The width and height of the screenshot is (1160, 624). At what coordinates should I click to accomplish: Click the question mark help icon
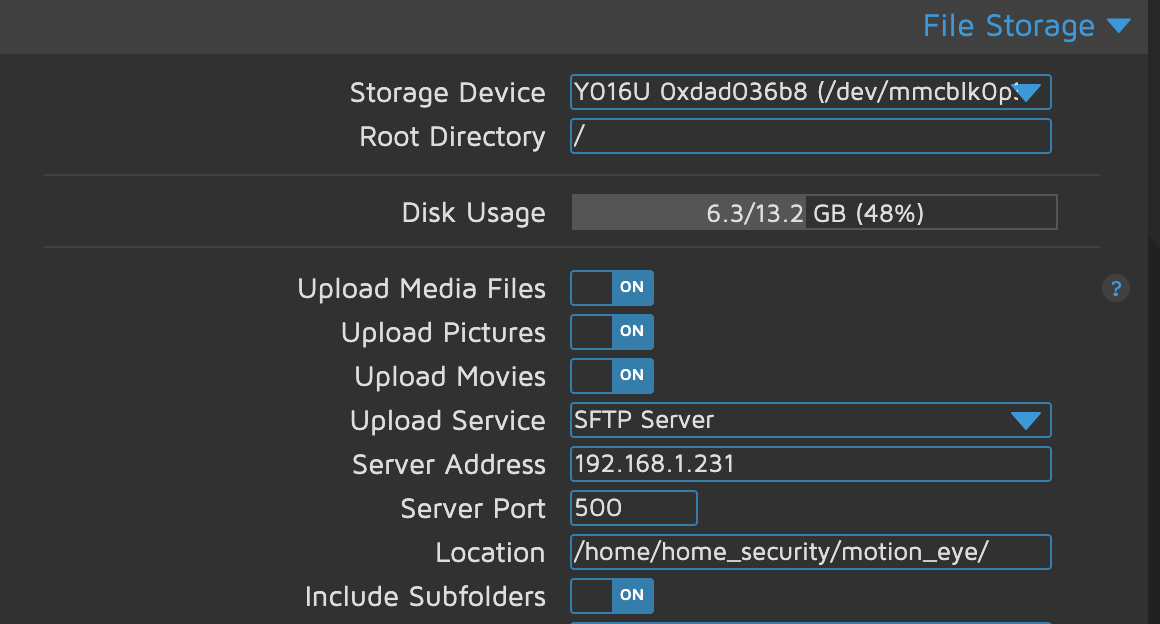point(1115,288)
